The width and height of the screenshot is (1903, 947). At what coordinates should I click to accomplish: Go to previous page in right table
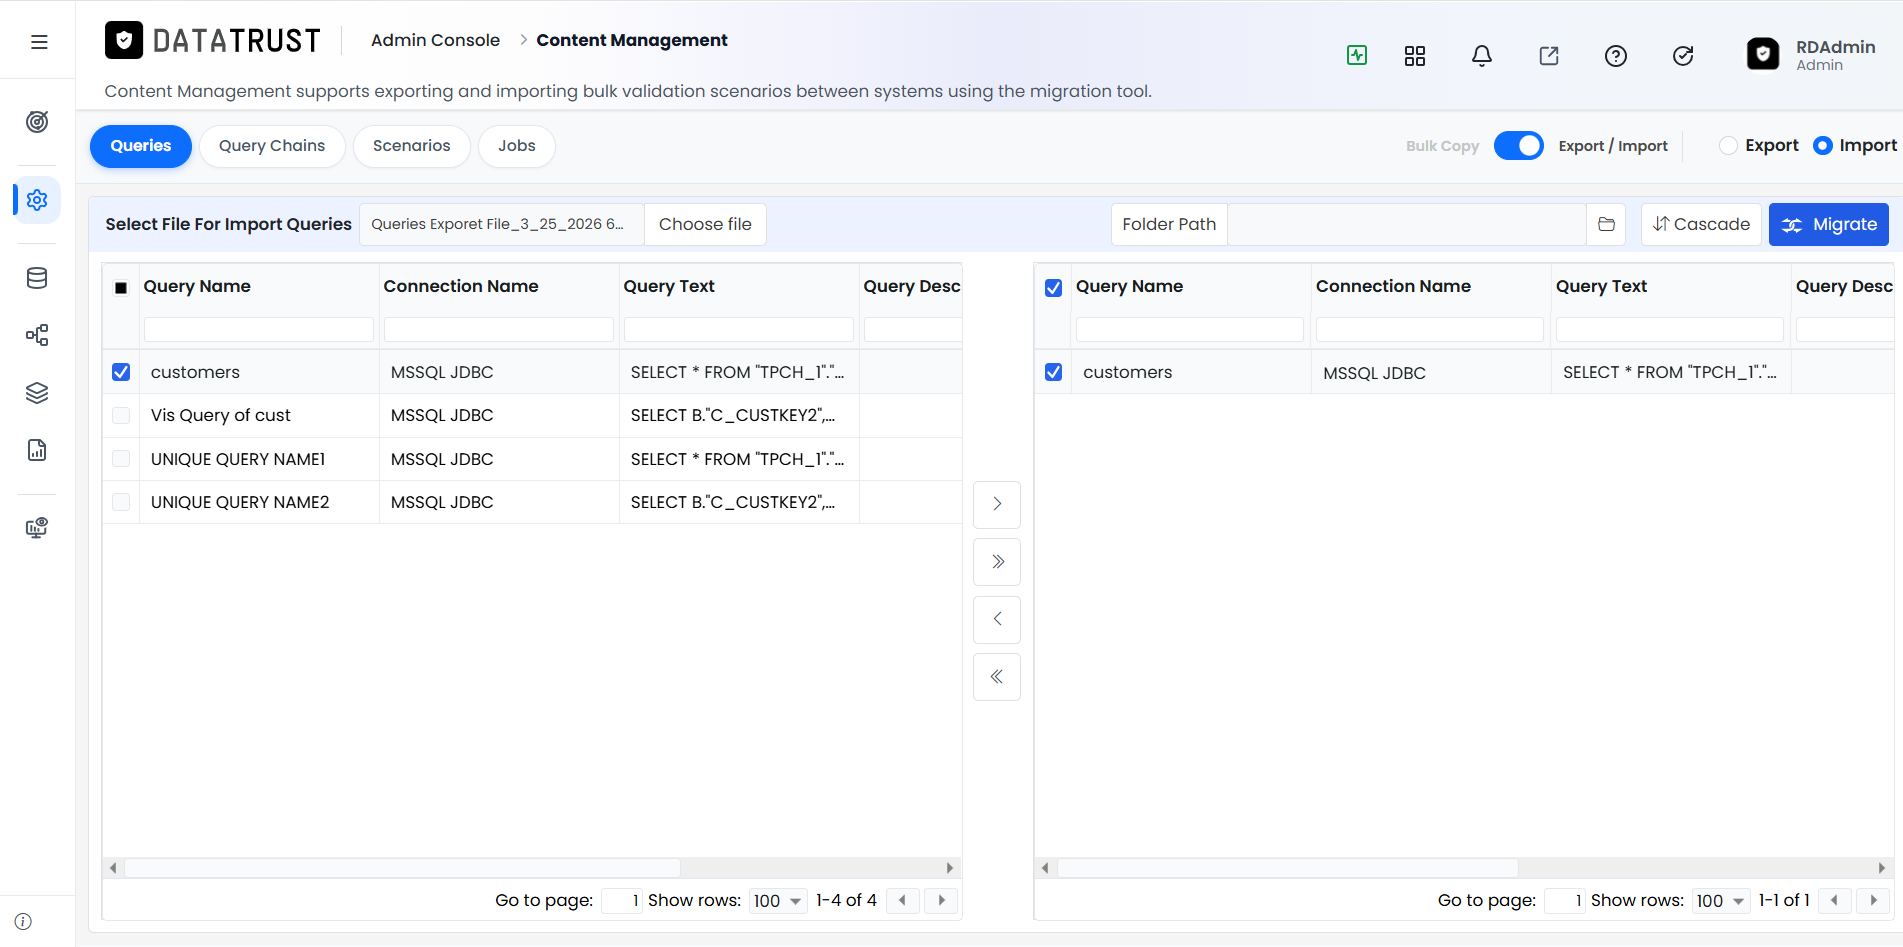[1834, 900]
